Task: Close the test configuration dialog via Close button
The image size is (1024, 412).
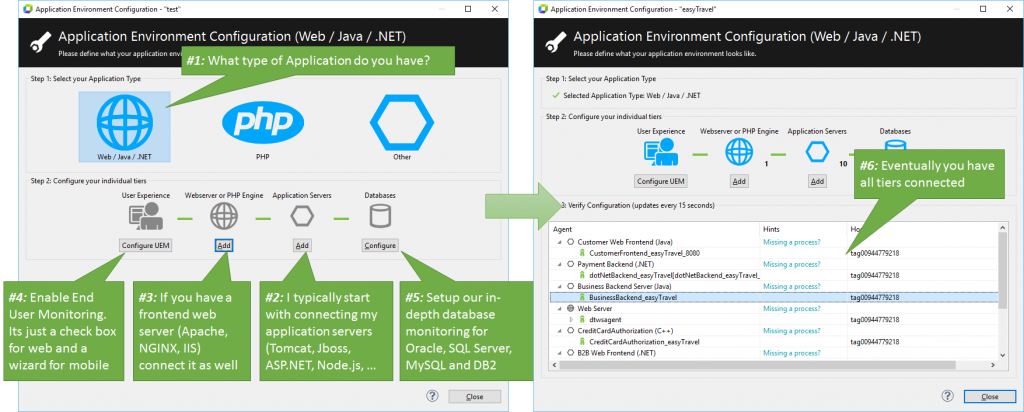Action: (475, 396)
